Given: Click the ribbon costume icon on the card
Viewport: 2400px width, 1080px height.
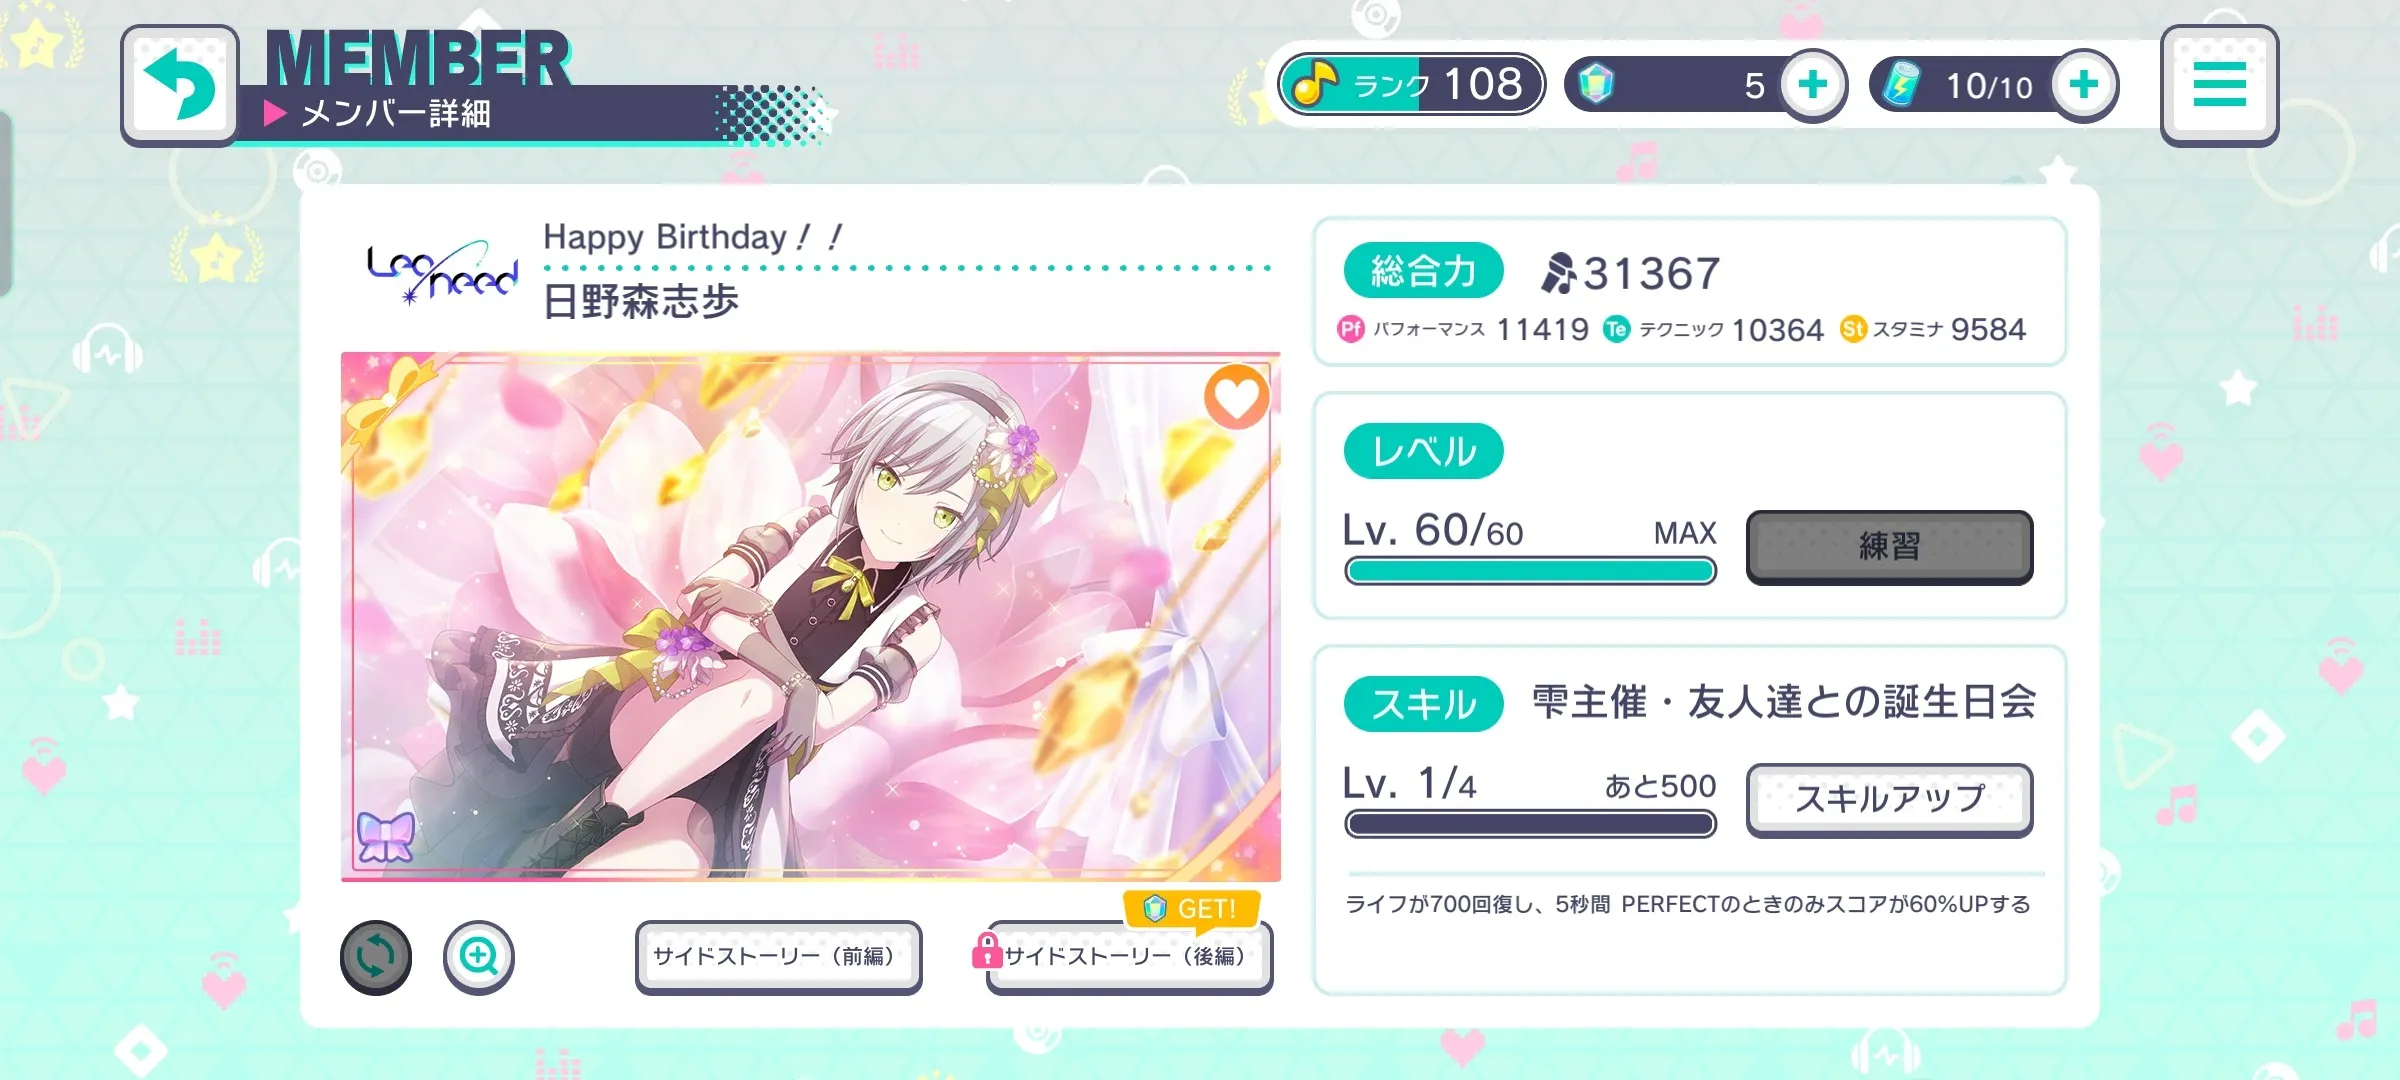Looking at the screenshot, I should tap(386, 837).
